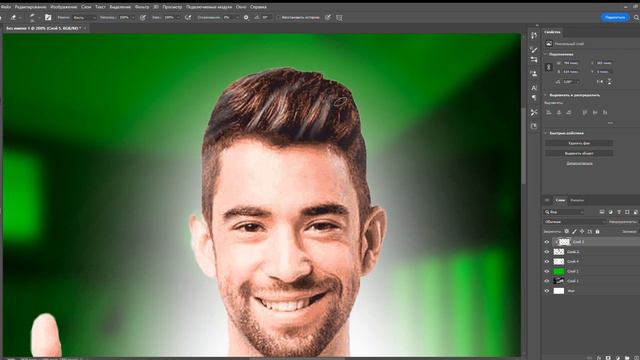This screenshot has width=640, height=360.
Task: Click the layer Заливка fill control
Action: [629, 231]
